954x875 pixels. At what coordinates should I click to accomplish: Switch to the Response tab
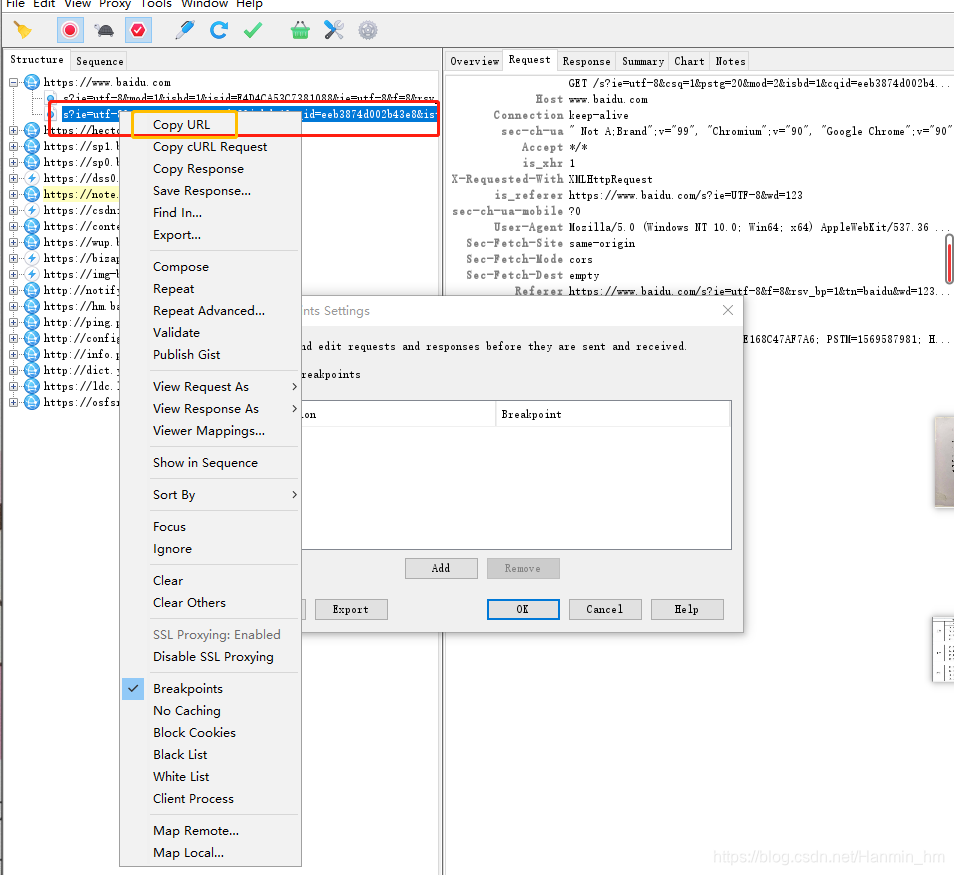587,61
